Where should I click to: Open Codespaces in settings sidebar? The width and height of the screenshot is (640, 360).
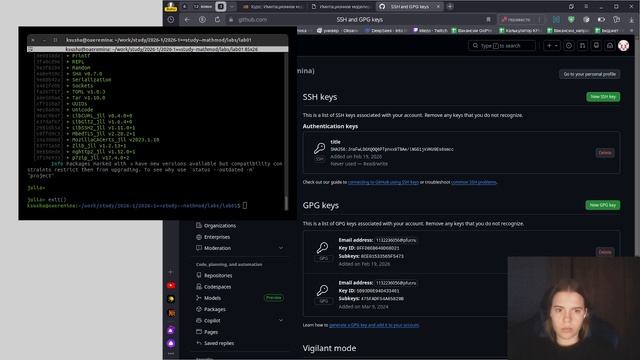click(217, 287)
